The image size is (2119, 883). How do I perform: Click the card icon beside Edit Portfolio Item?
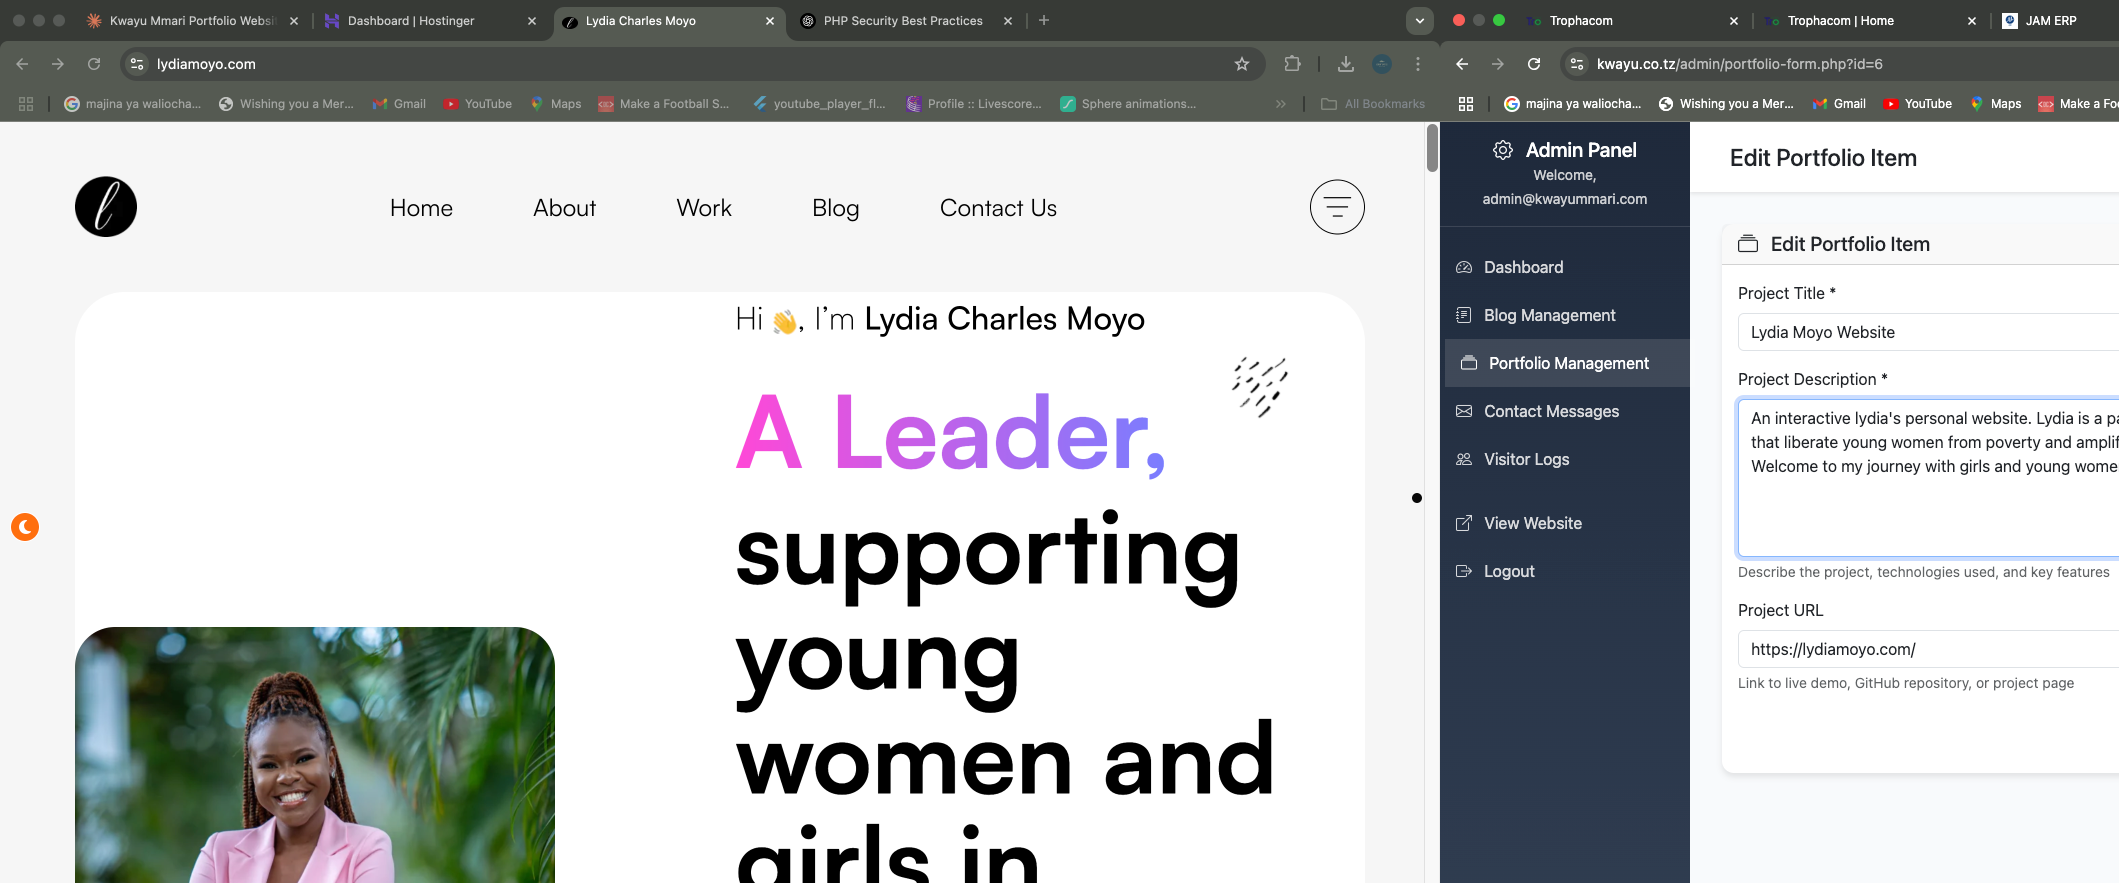[x=1748, y=244]
